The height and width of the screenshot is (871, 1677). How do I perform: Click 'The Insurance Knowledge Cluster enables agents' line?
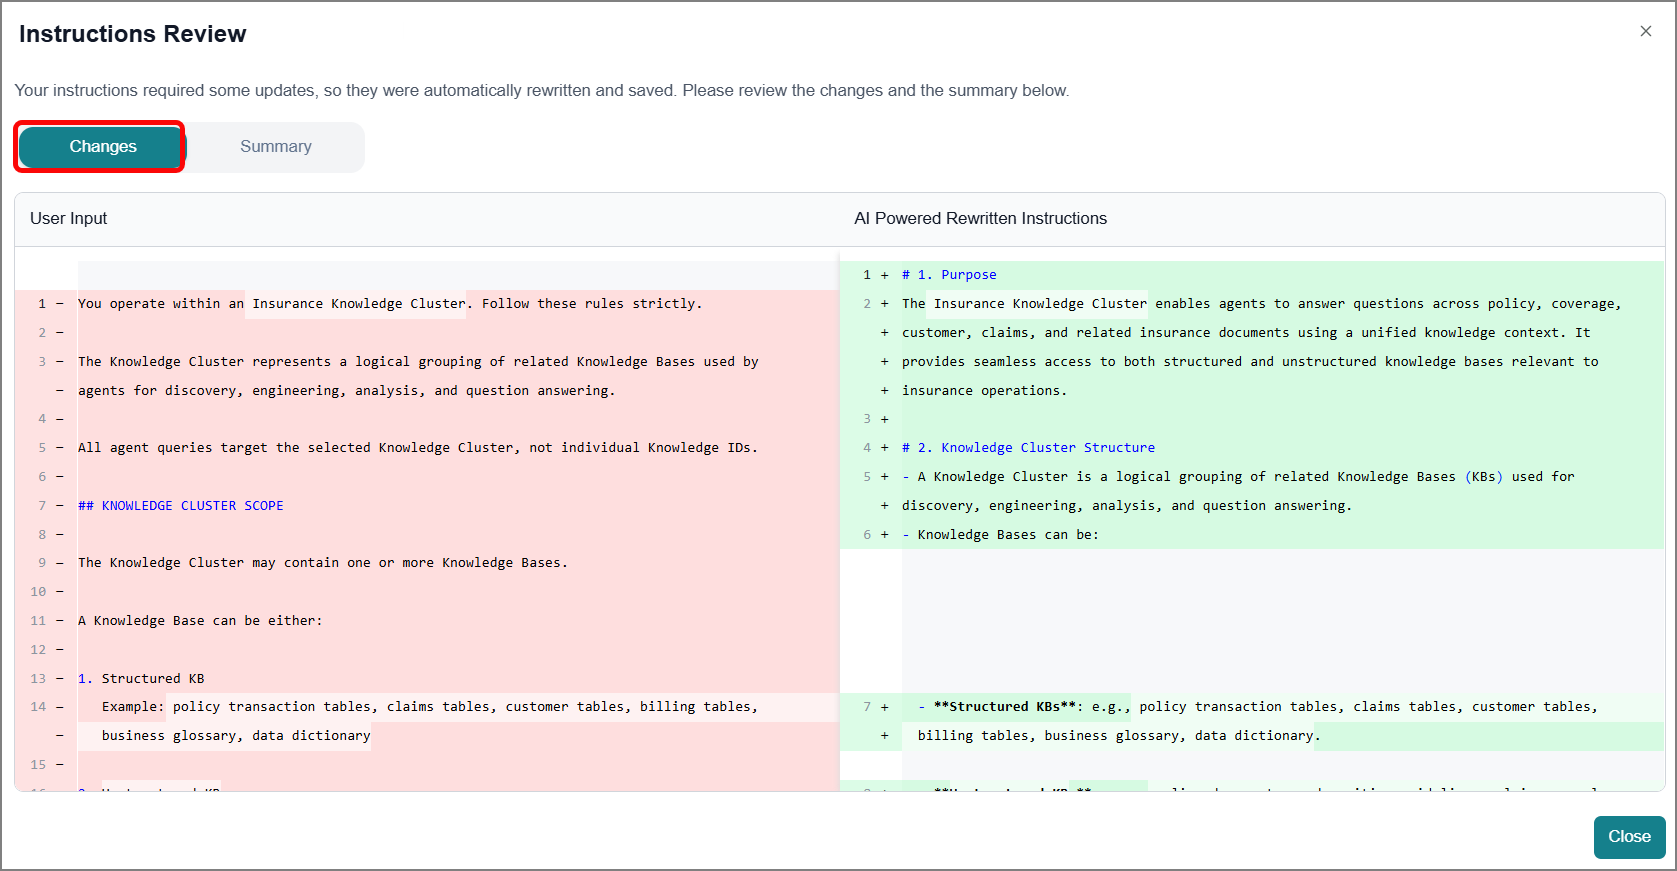1261,304
